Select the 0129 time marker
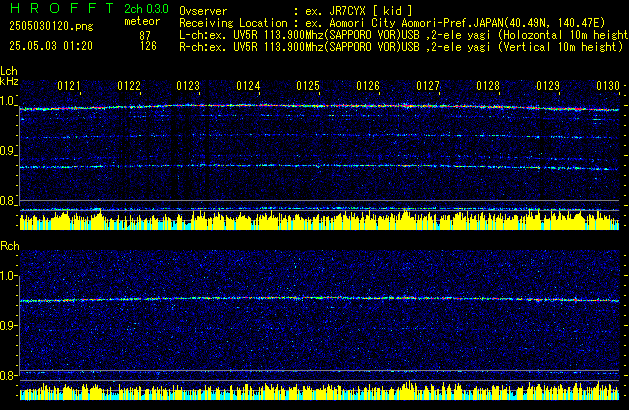 click(x=548, y=86)
